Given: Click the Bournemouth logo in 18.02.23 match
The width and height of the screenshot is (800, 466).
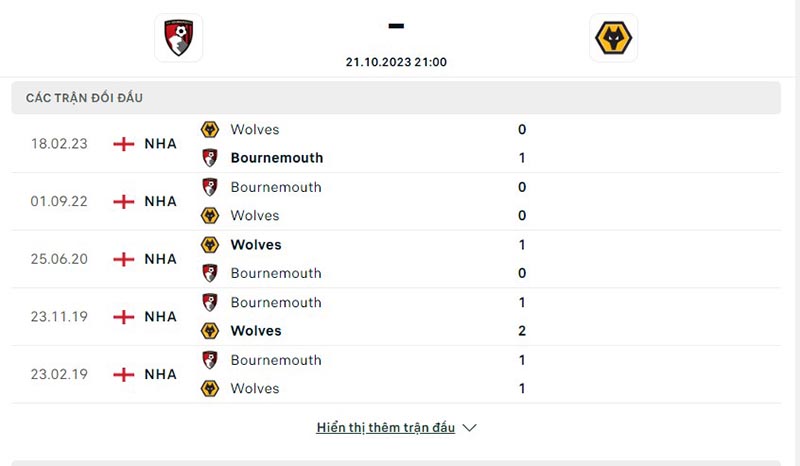Looking at the screenshot, I should [210, 158].
